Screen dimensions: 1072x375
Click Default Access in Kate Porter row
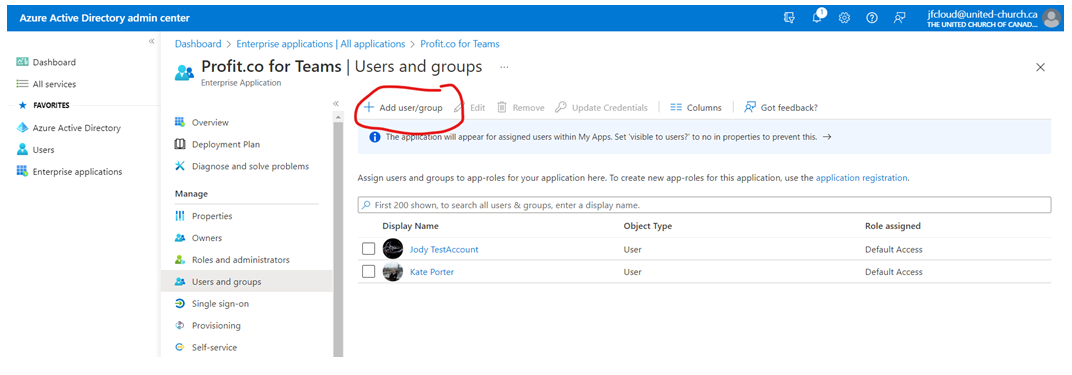(894, 272)
